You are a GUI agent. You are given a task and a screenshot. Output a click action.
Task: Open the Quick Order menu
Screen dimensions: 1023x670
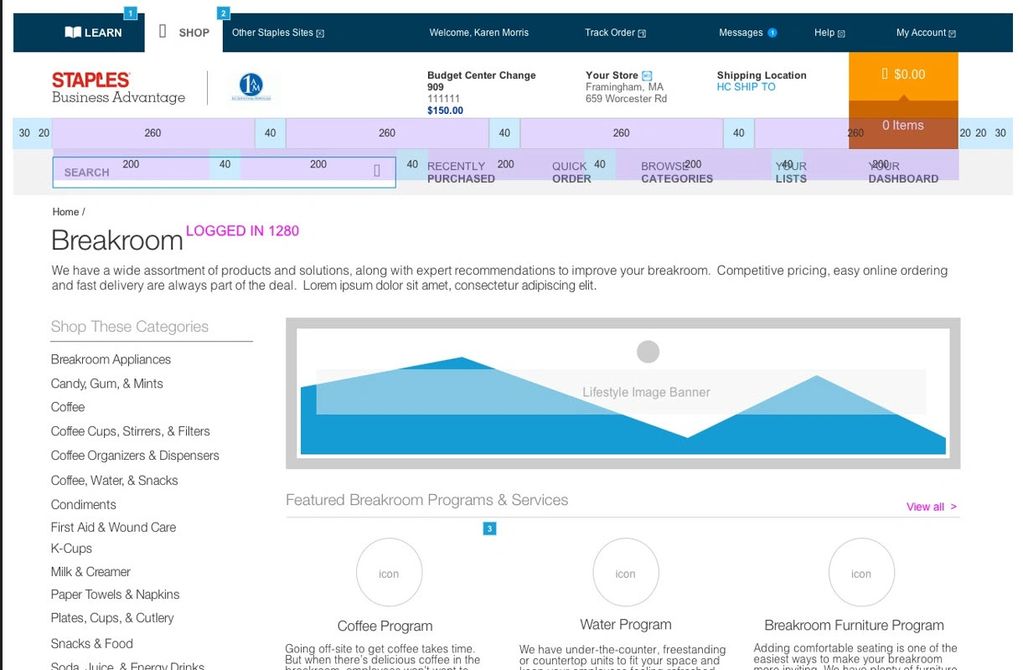(572, 172)
